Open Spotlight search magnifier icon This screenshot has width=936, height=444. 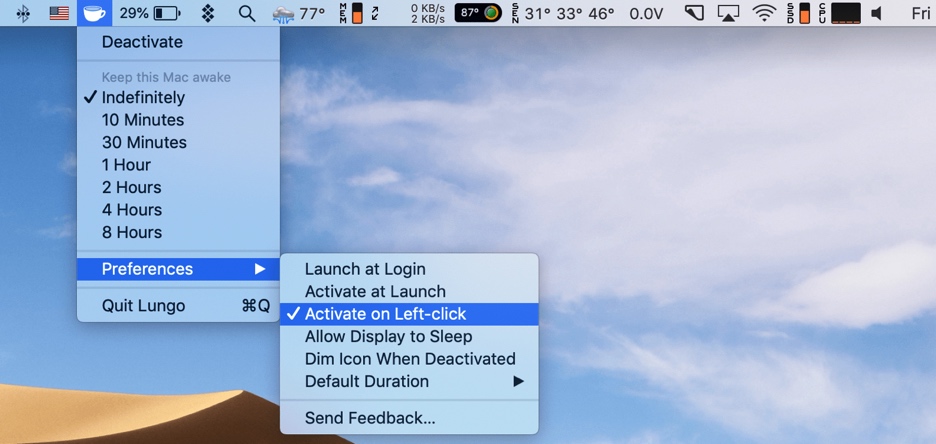point(247,13)
